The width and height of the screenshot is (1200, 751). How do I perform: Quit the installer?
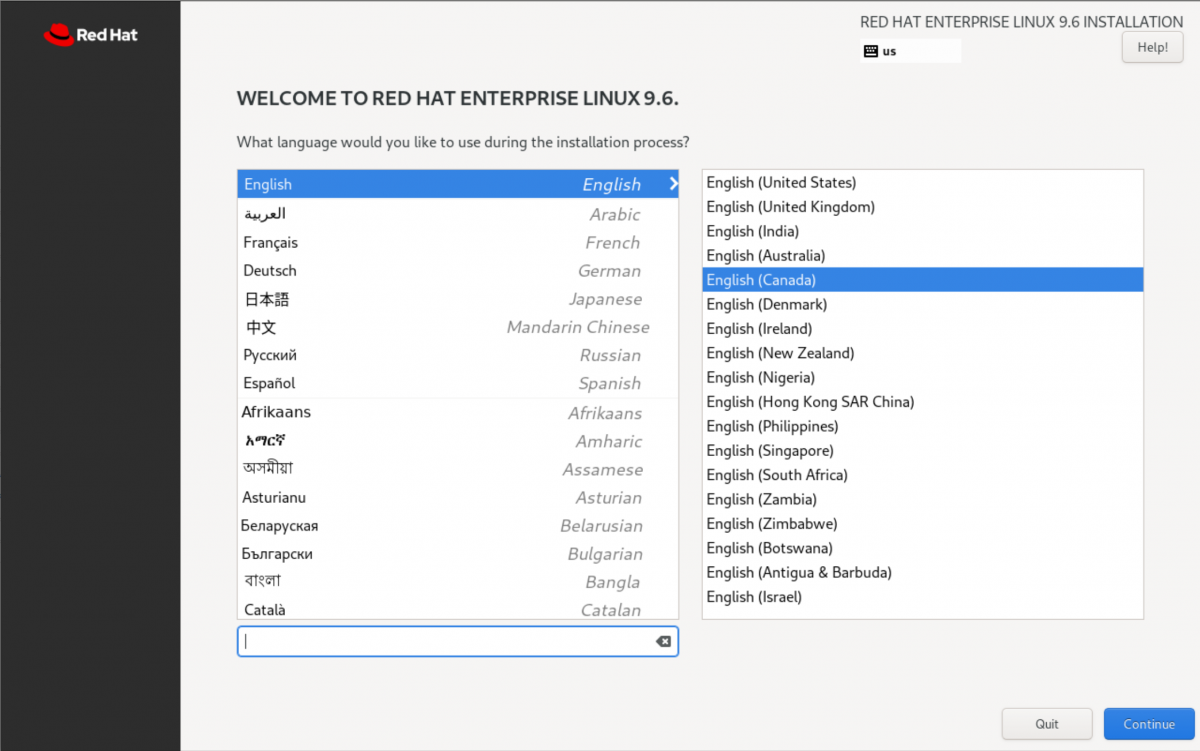pyautogui.click(x=1047, y=724)
